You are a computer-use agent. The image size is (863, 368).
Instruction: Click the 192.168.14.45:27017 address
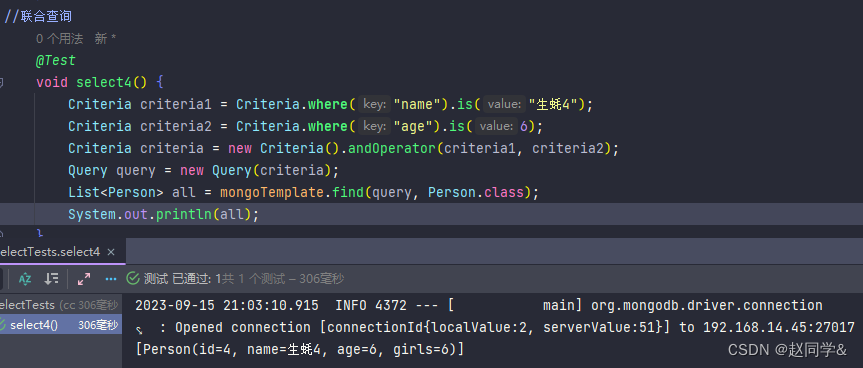click(x=779, y=328)
